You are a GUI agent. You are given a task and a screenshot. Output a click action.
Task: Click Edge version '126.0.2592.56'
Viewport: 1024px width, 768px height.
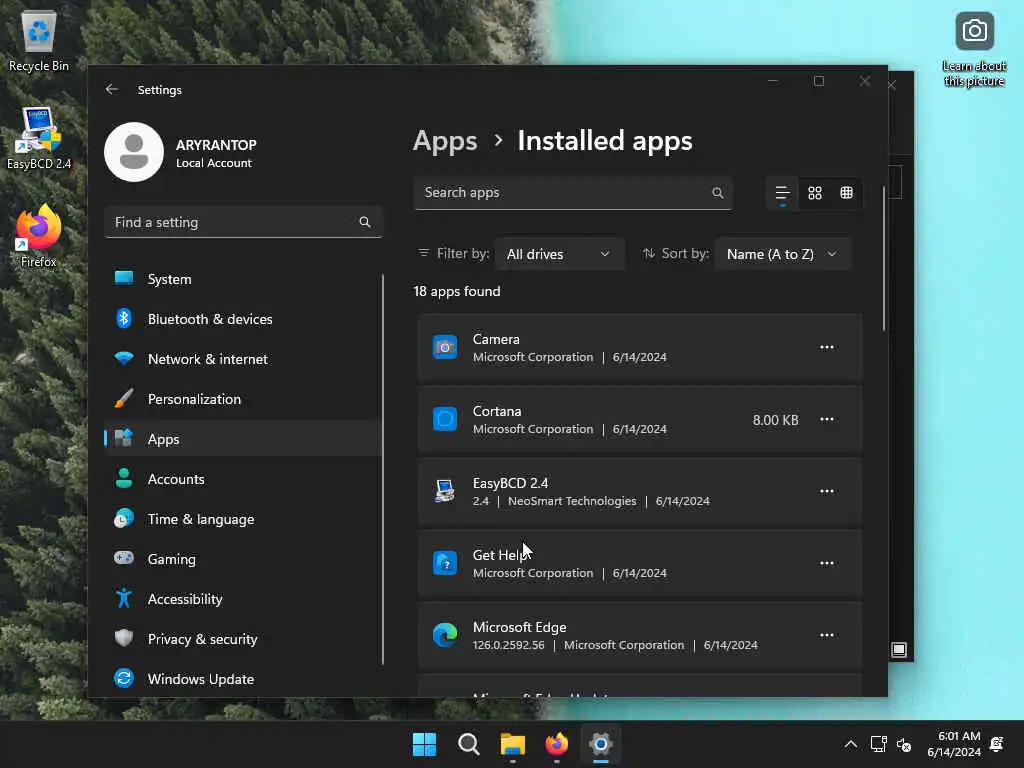click(508, 645)
